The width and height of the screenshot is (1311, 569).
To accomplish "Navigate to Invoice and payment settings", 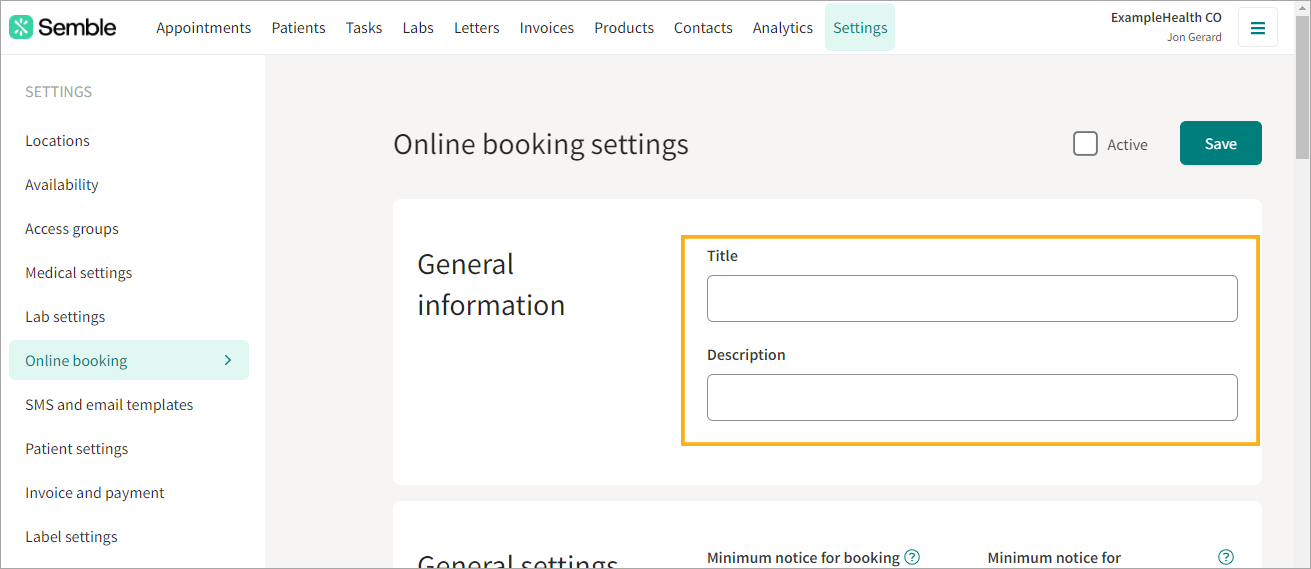I will click(x=95, y=493).
